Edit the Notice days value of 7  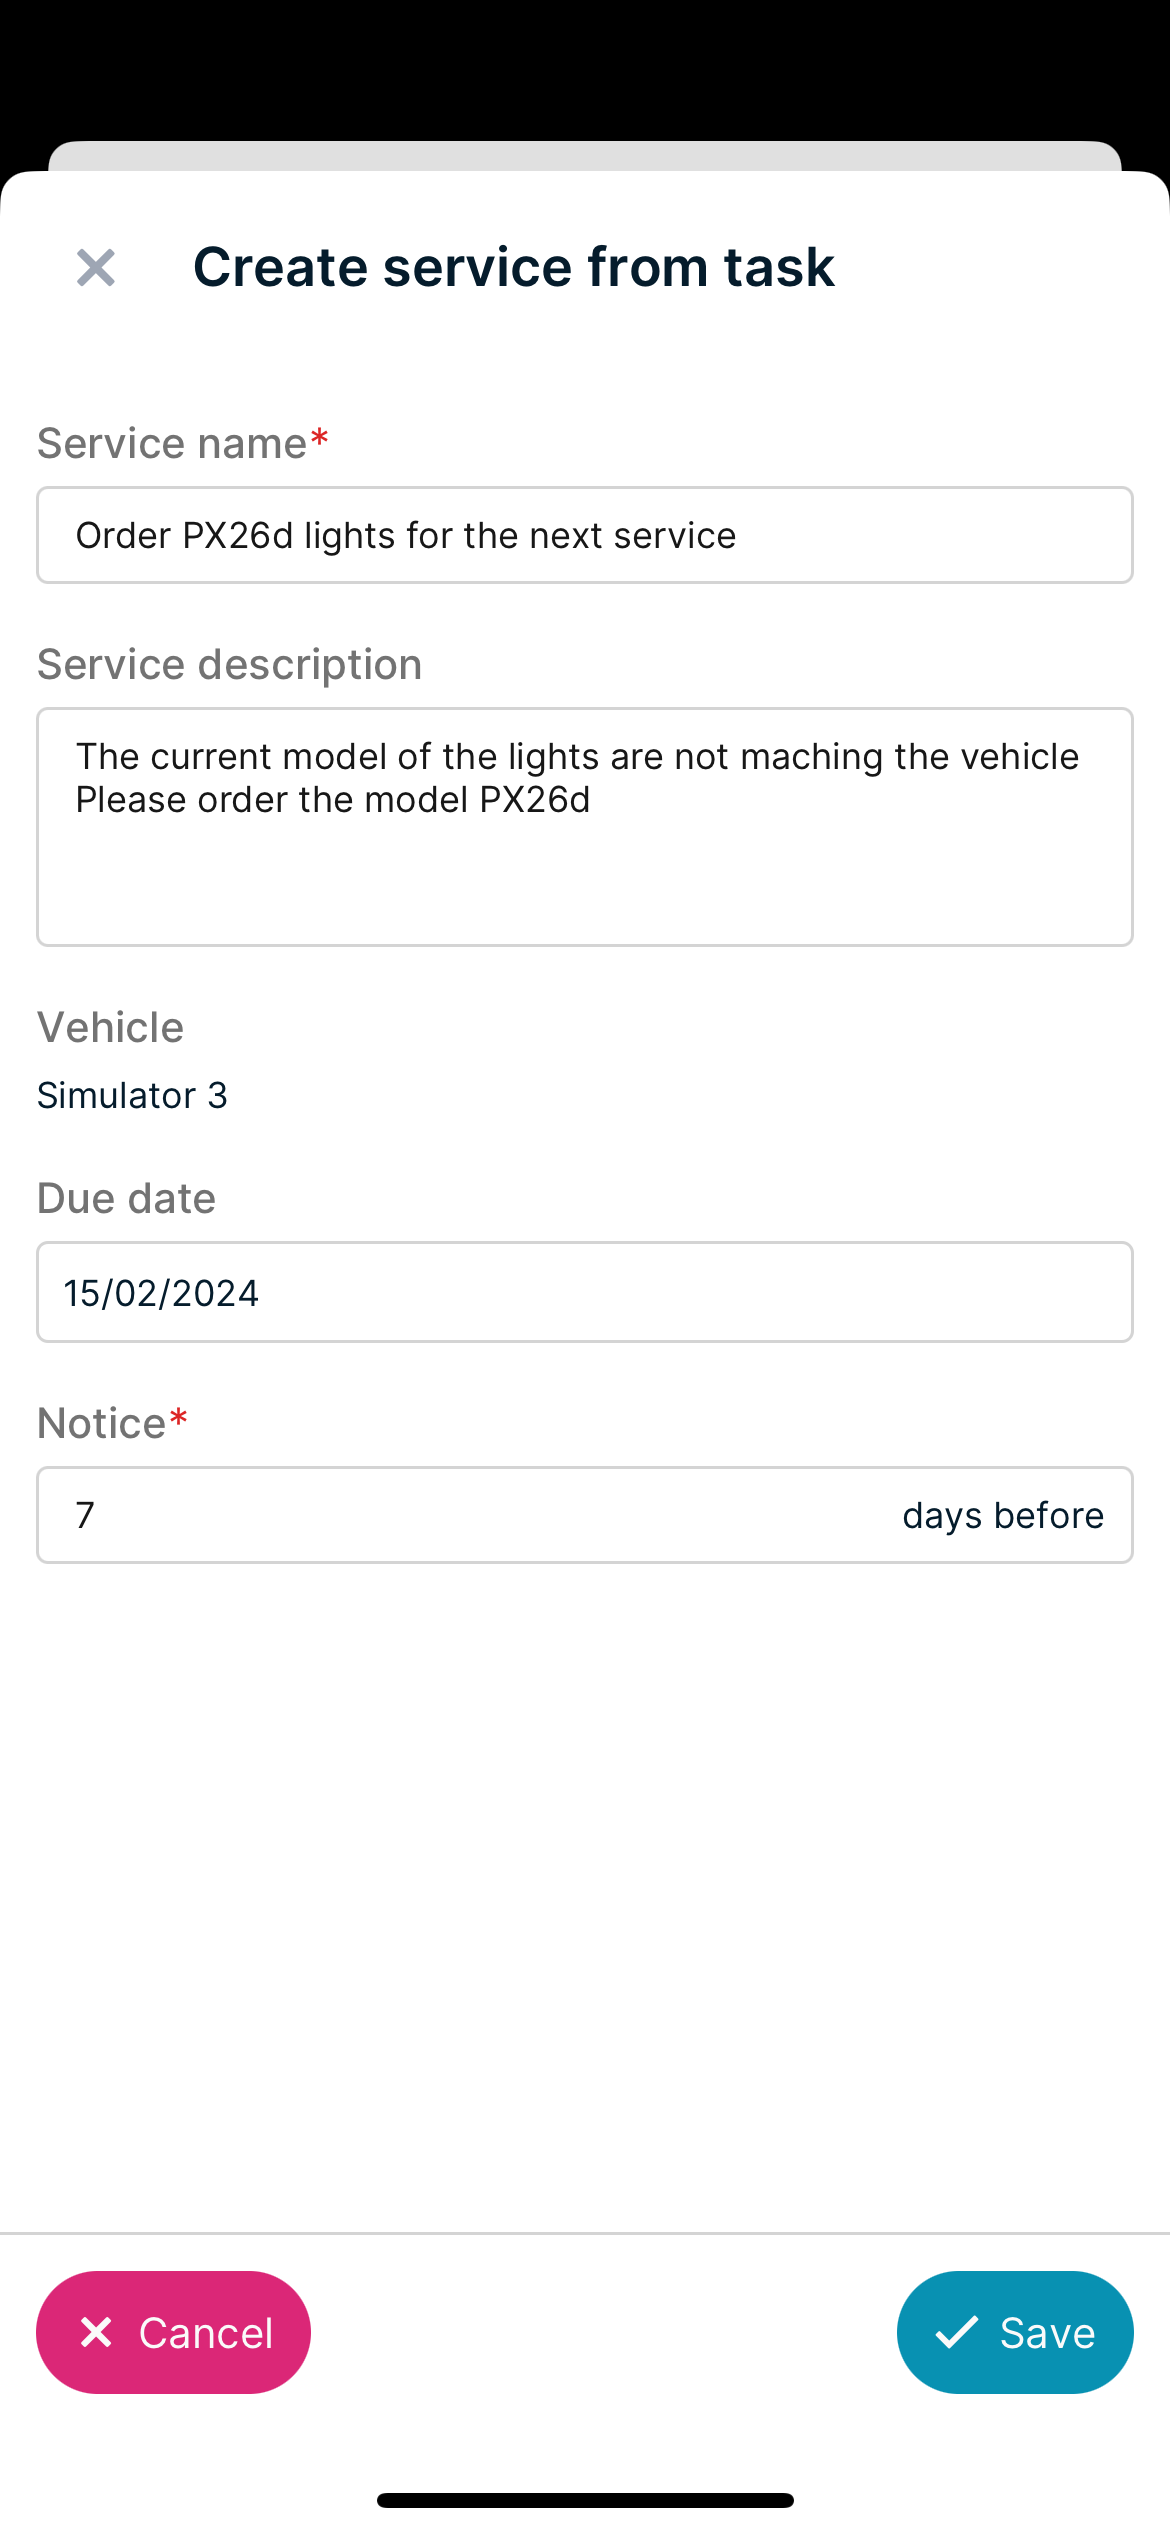470,1515
